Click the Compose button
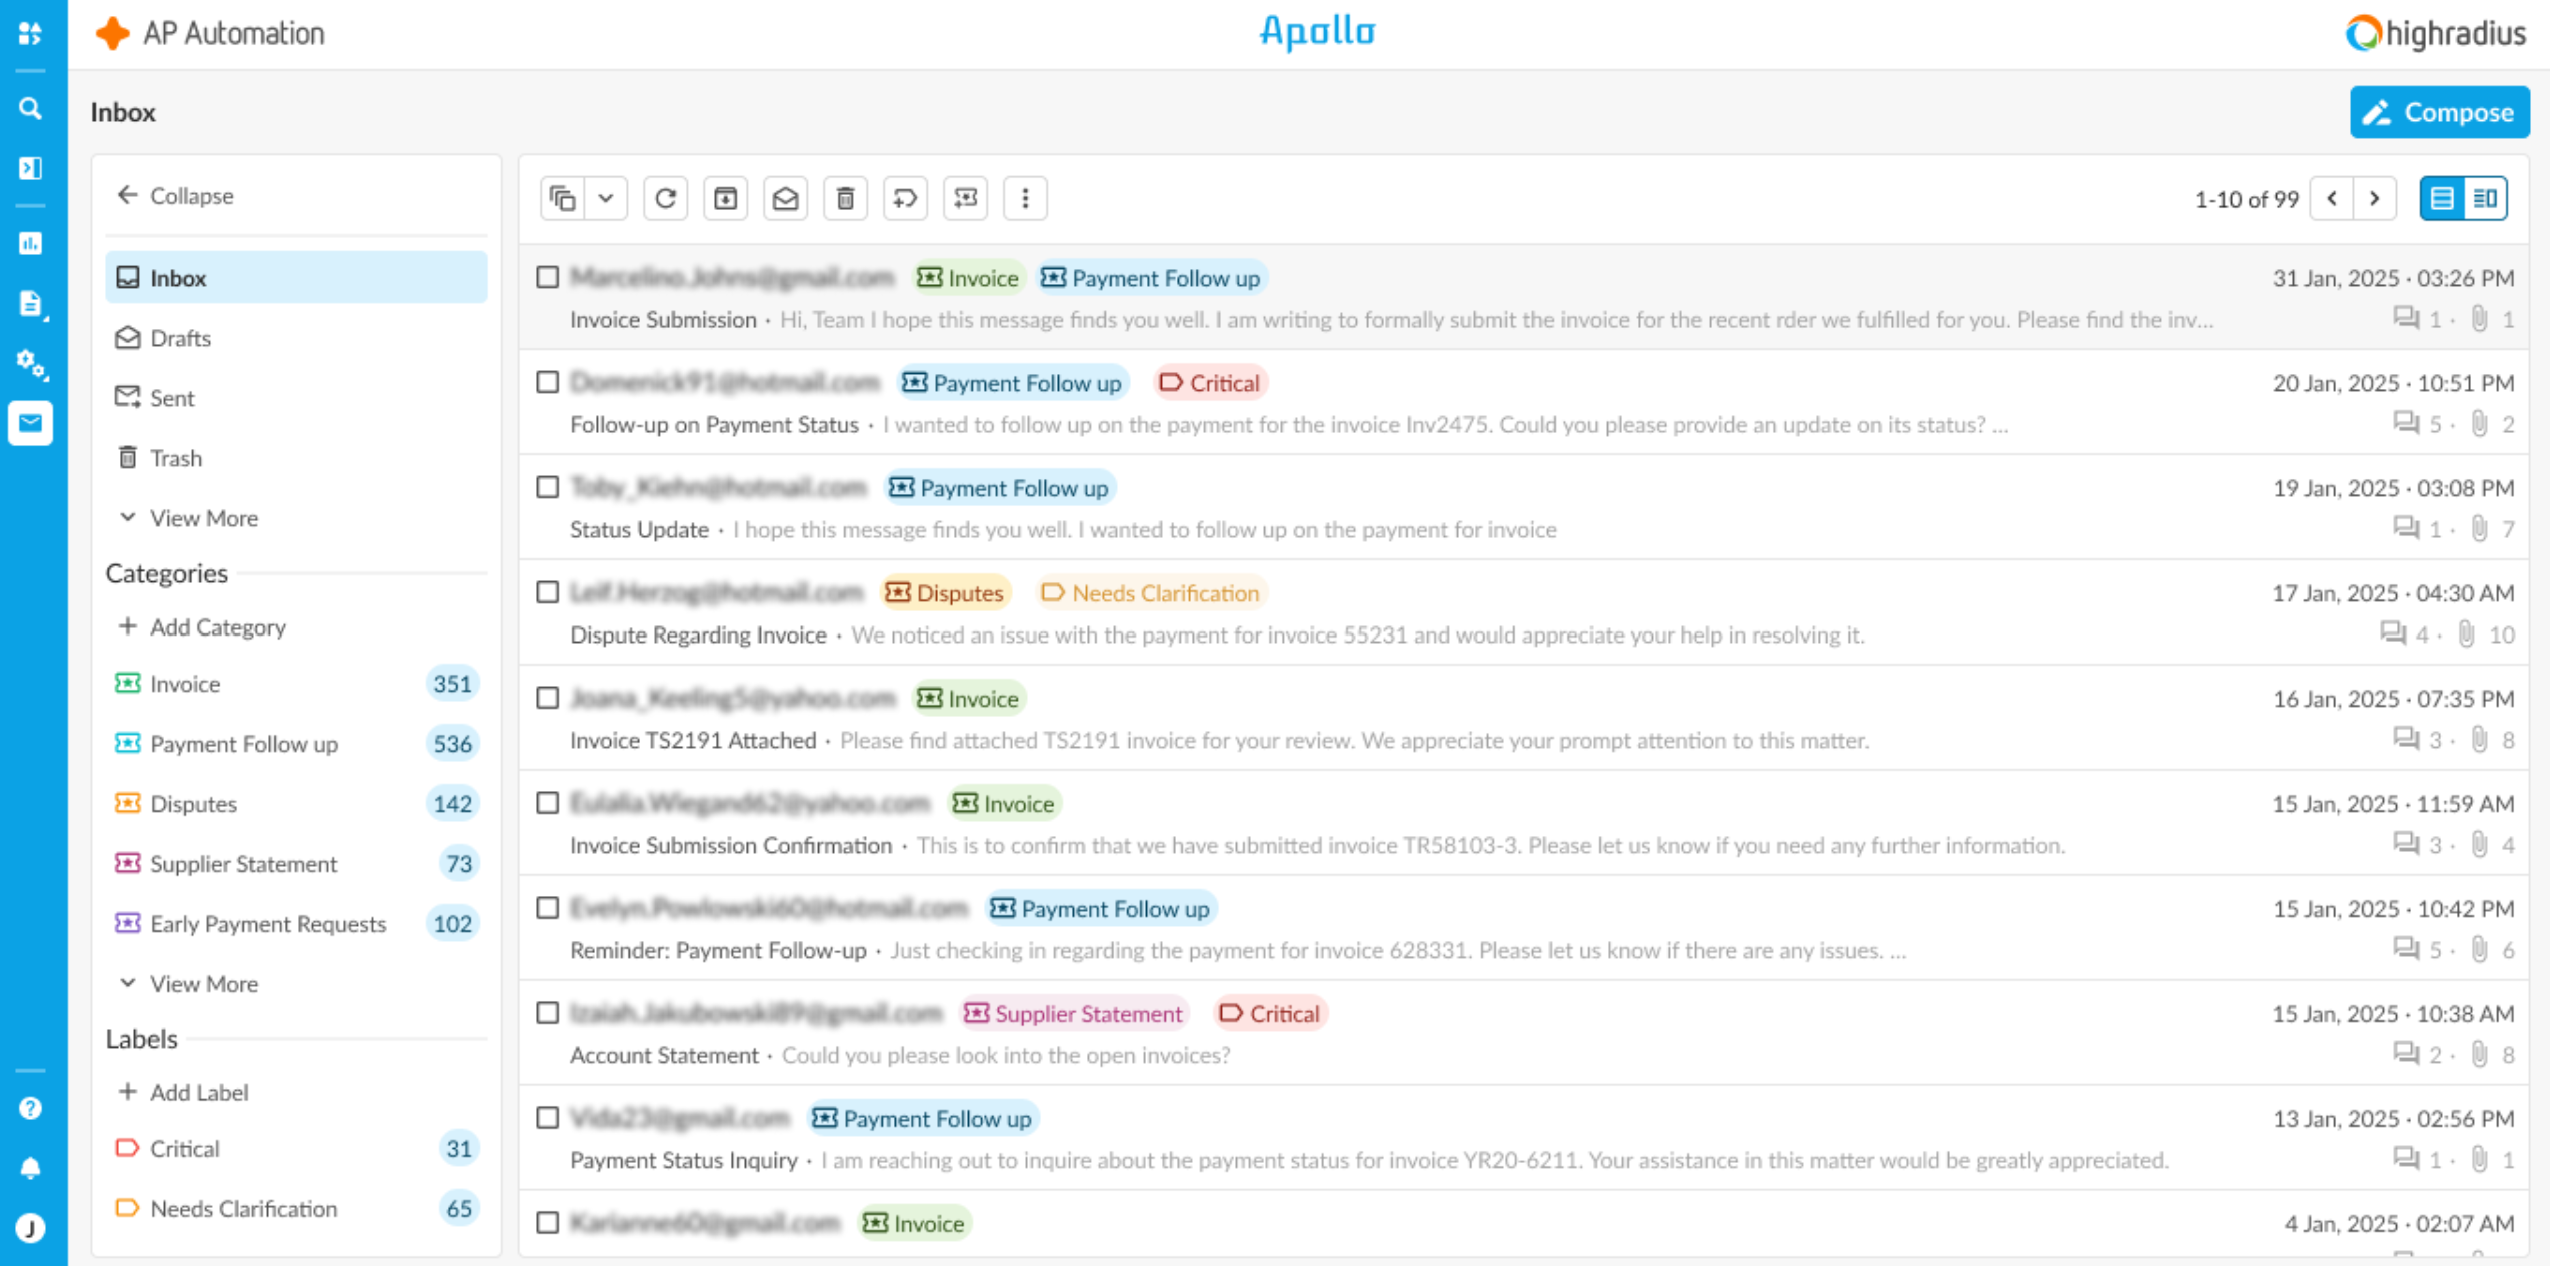Screen dimensions: 2550x1266 (2439, 112)
